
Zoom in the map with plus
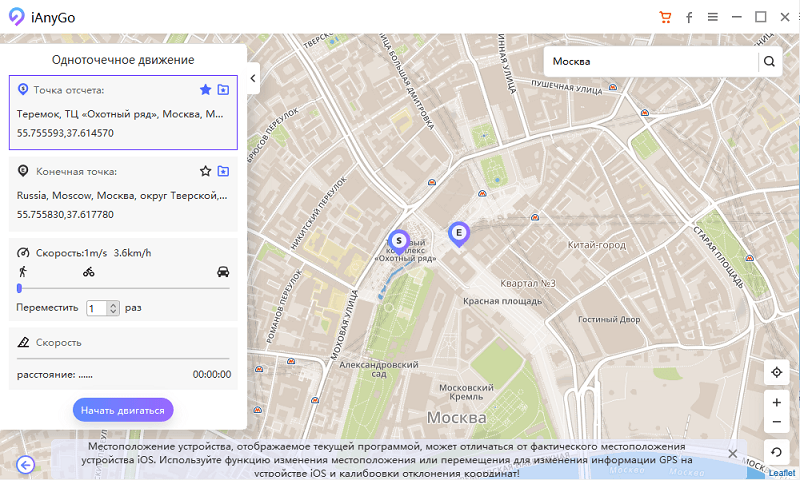(777, 402)
